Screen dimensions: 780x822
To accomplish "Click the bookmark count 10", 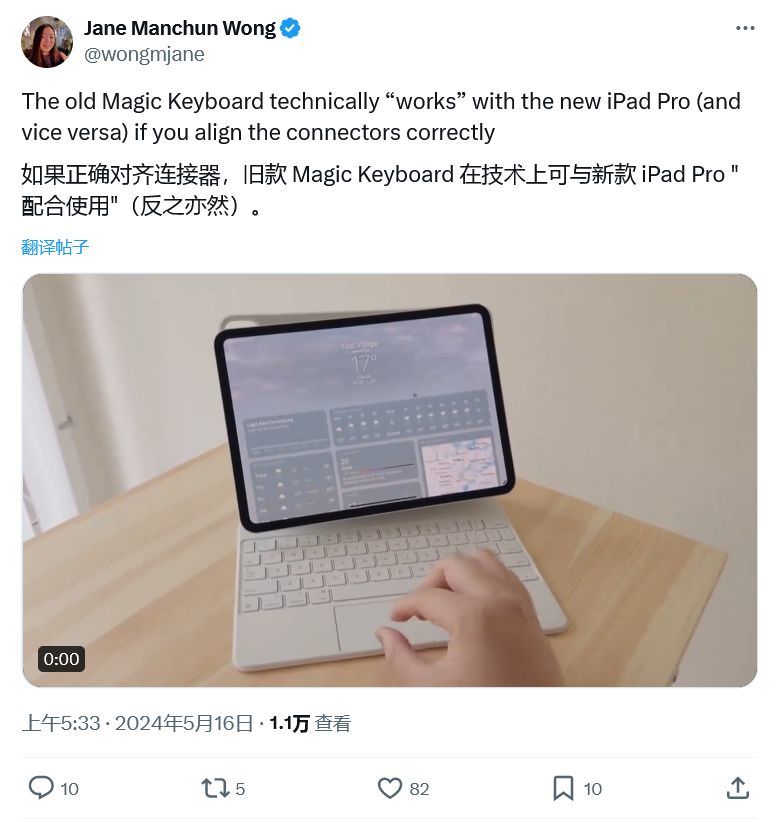I will (x=593, y=789).
